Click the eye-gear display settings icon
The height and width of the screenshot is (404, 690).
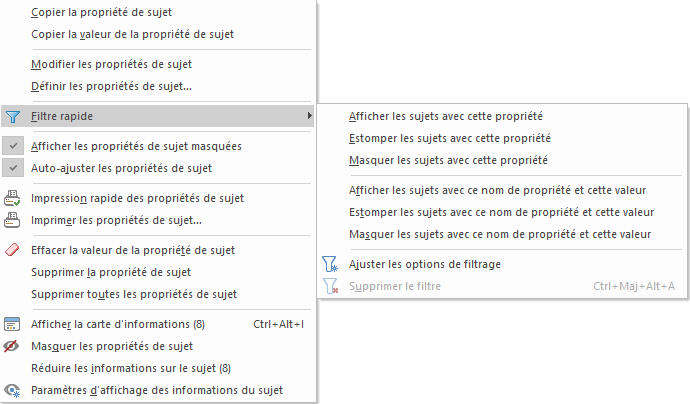[13, 390]
